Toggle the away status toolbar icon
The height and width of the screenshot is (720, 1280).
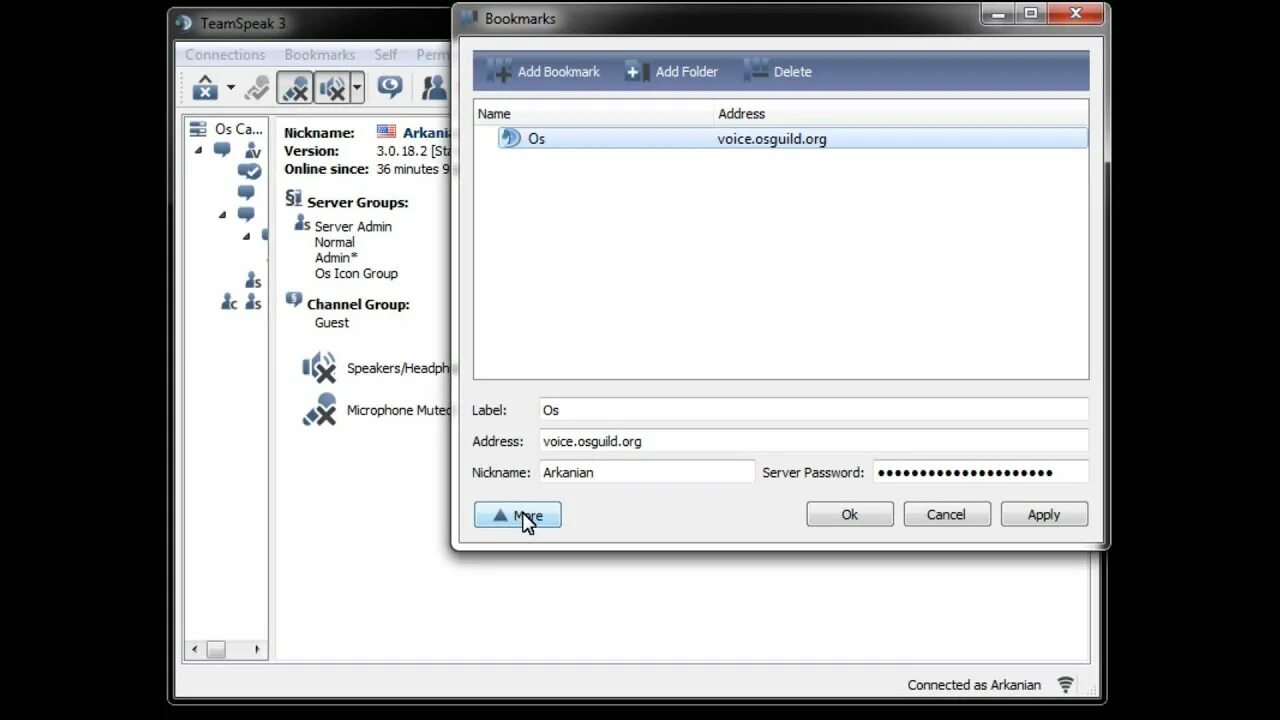tap(257, 88)
